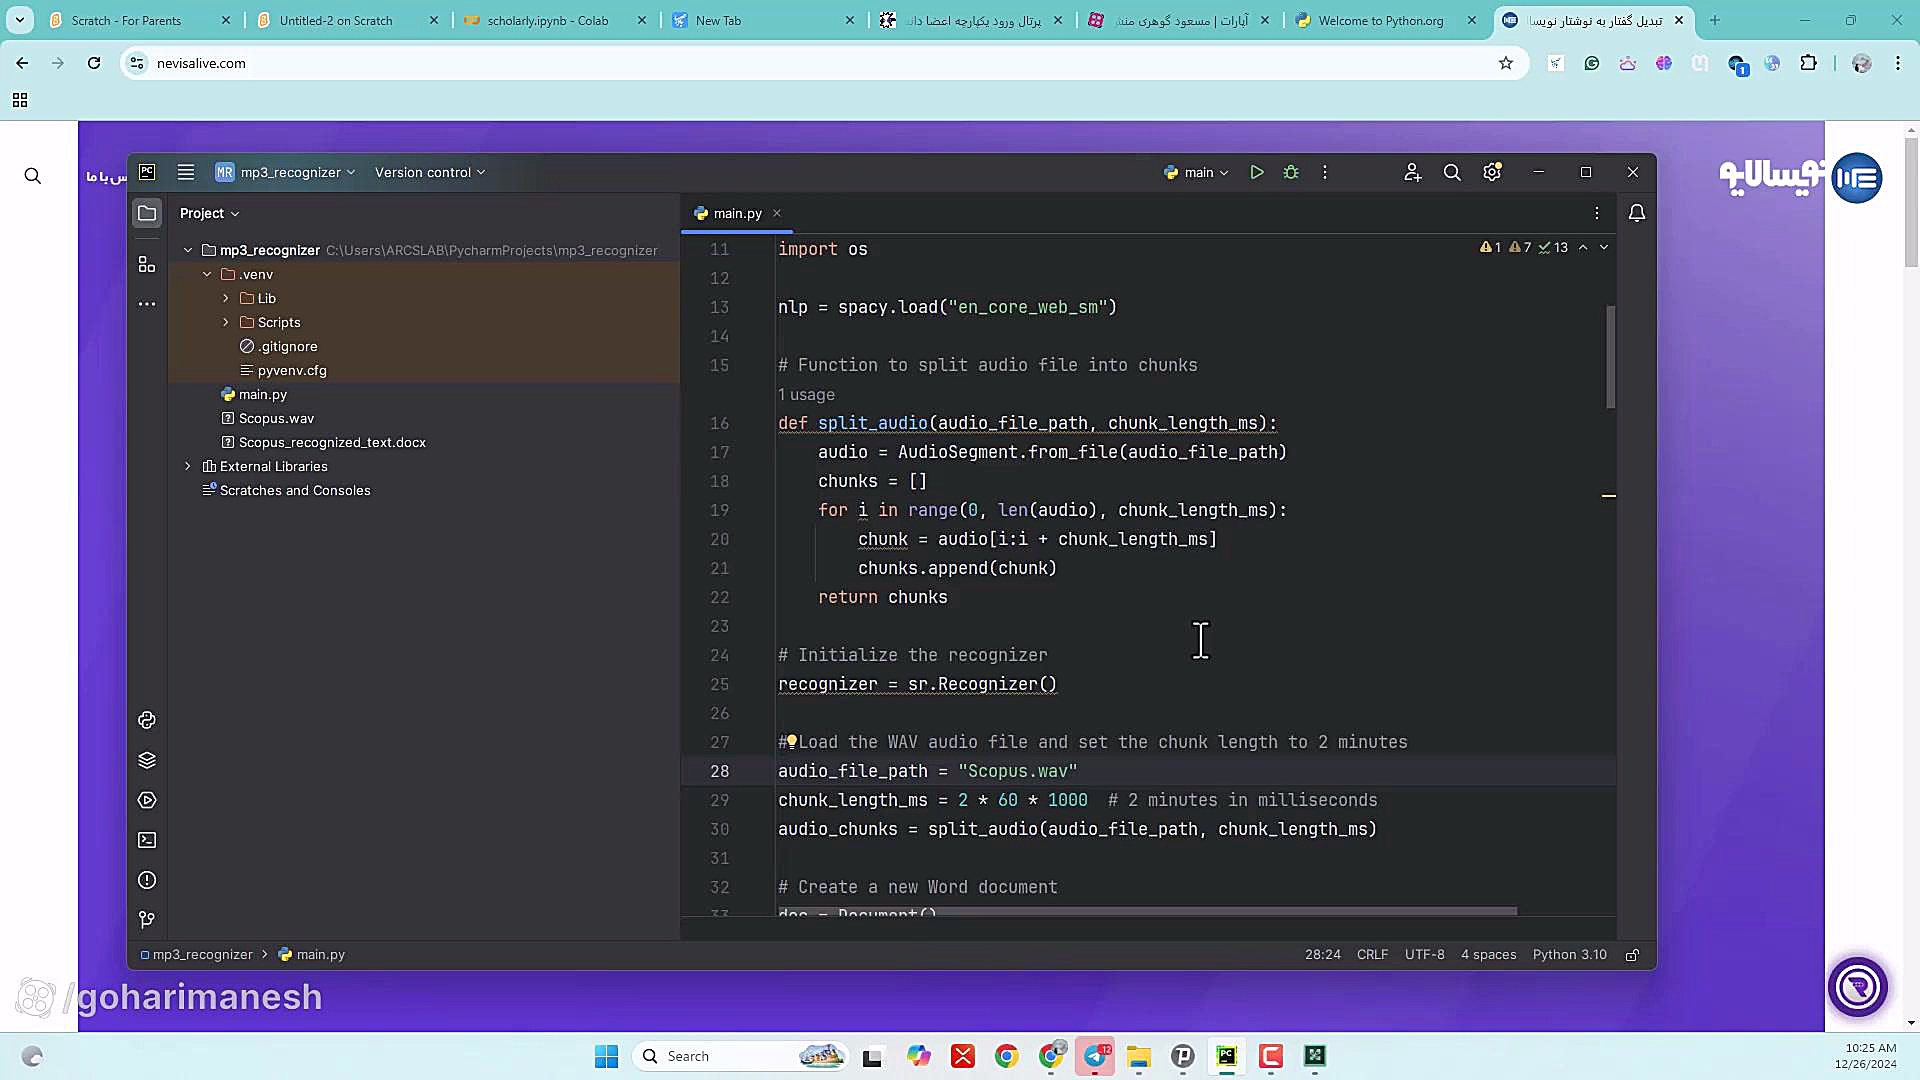
Task: Open the Problems tool window icon
Action: [147, 880]
